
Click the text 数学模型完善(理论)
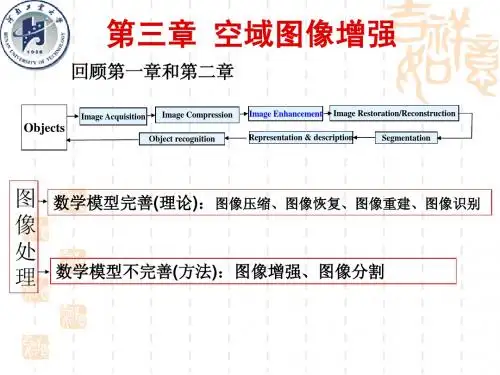tap(126, 203)
